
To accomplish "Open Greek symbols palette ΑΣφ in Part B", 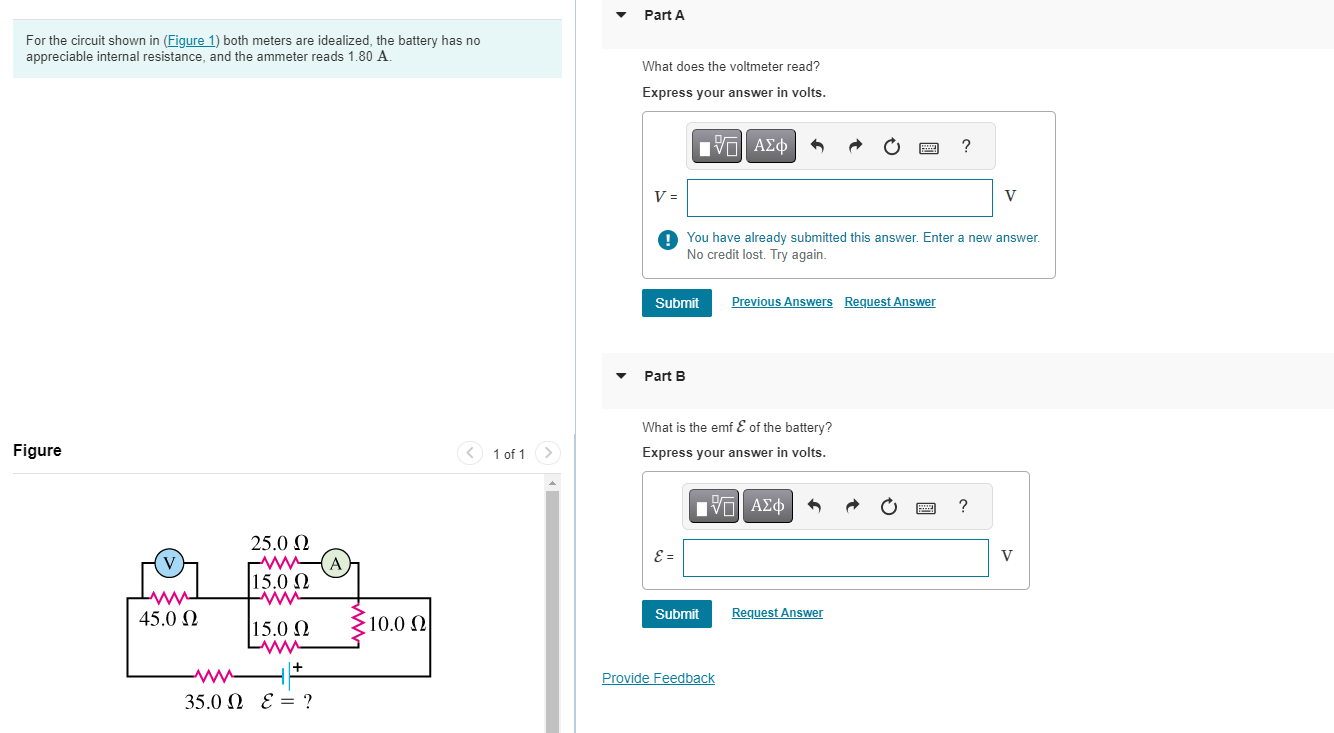I will (x=767, y=506).
